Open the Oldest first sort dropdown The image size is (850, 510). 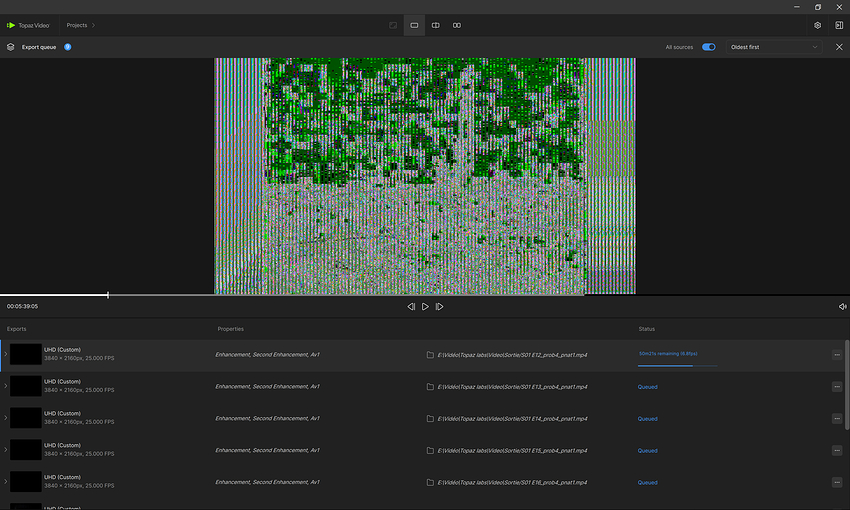(x=774, y=47)
